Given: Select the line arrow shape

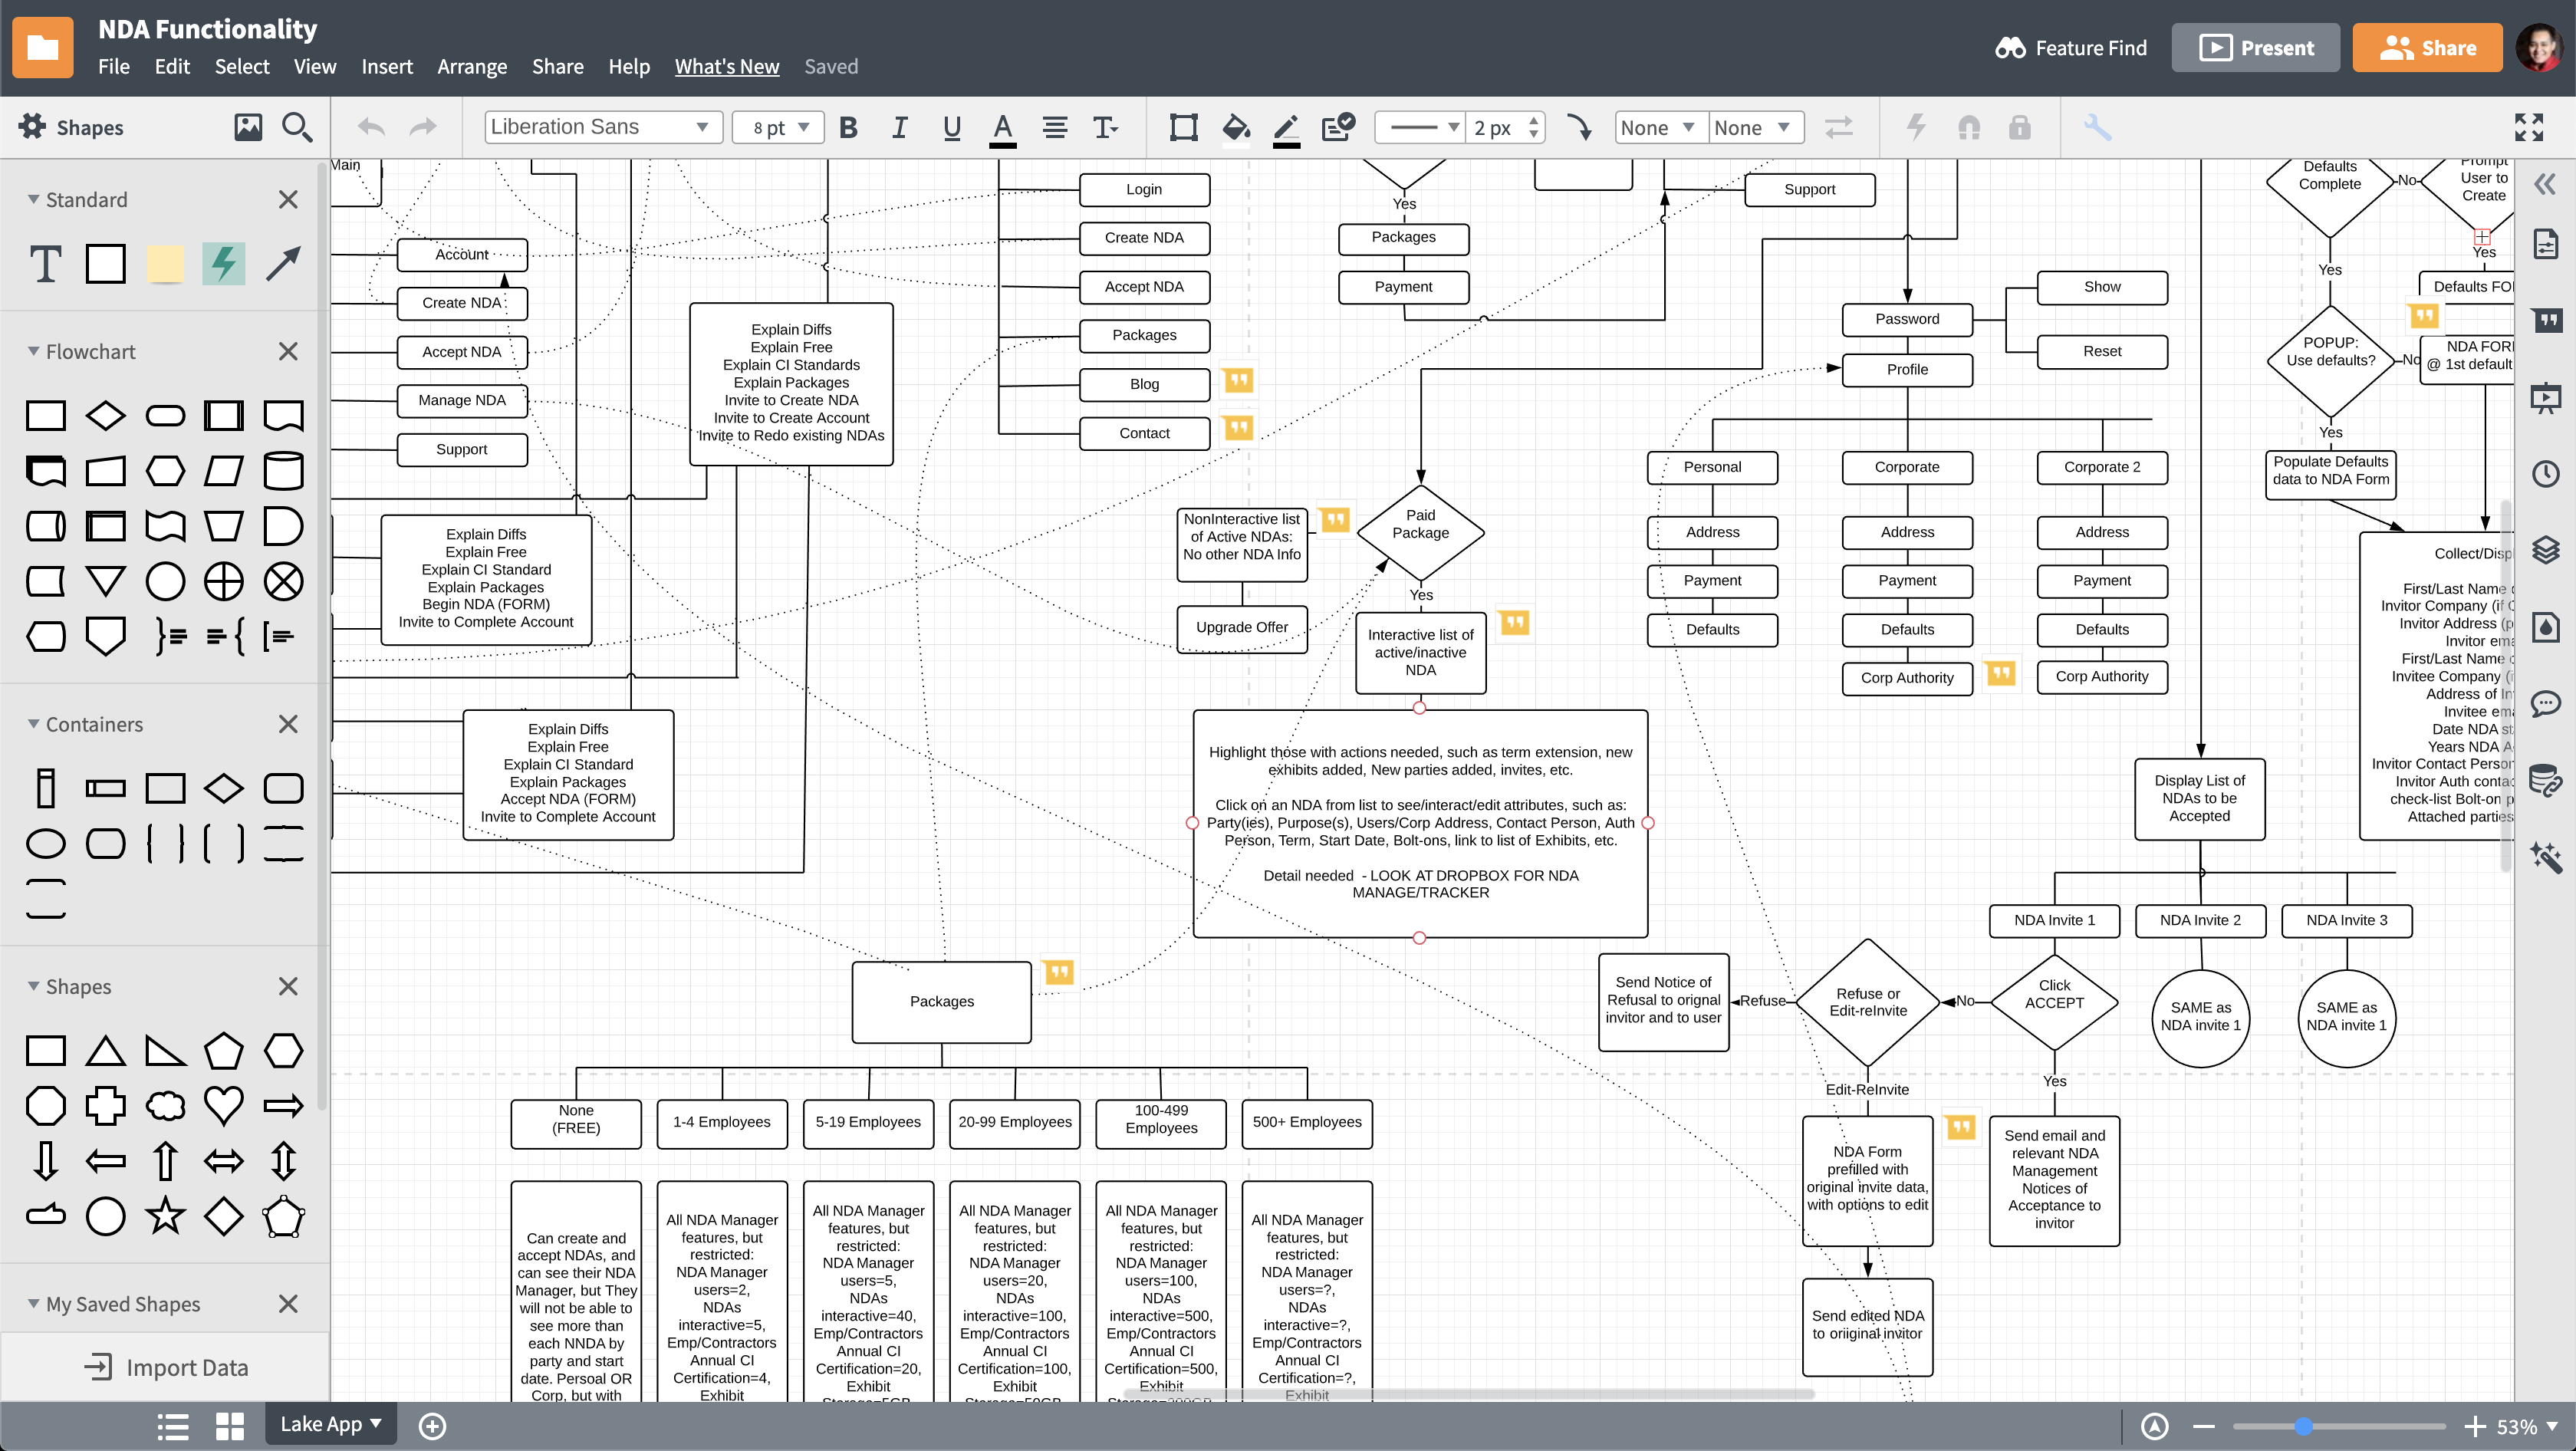Looking at the screenshot, I should pyautogui.click(x=283, y=264).
